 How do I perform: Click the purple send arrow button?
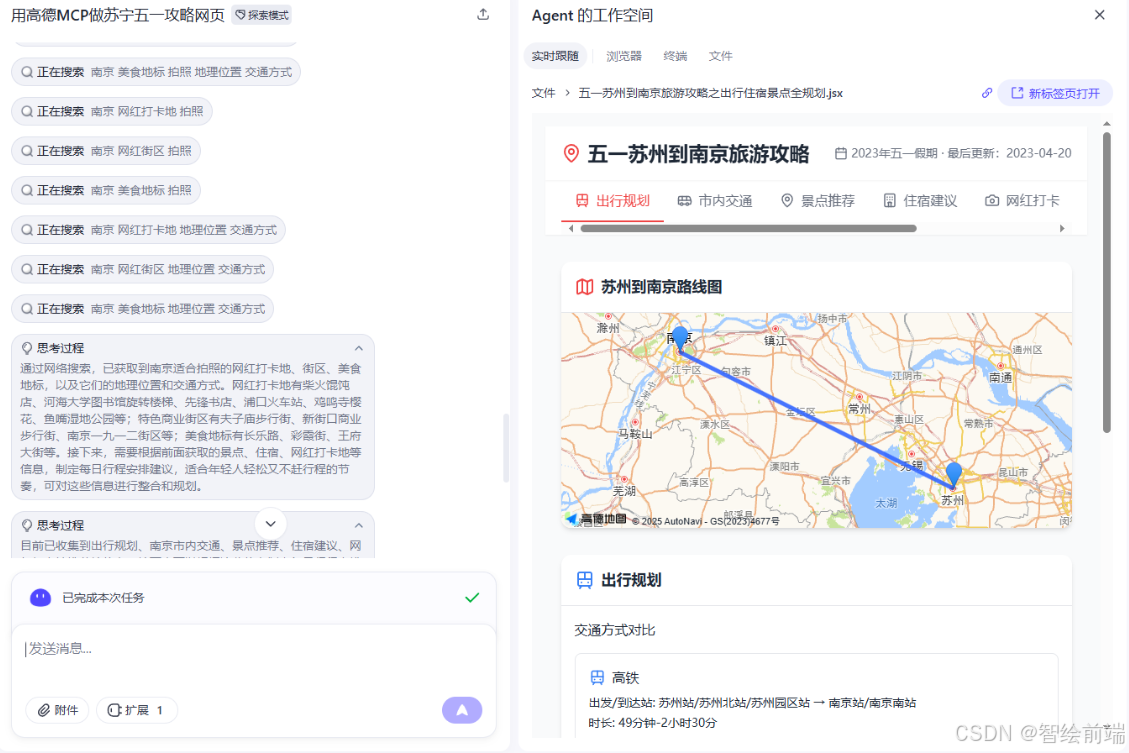462,711
